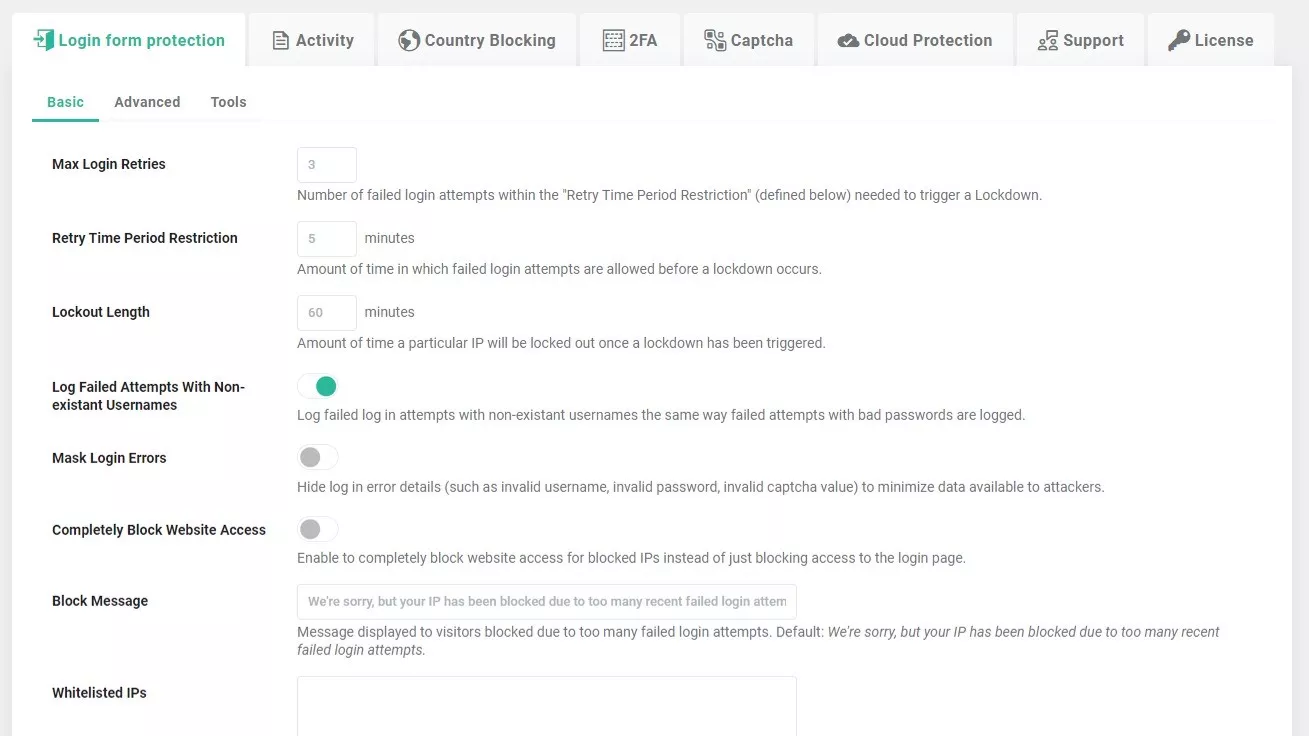Enable the Mask Login Errors switch
Screen dimensions: 1309x736
(x=318, y=458)
